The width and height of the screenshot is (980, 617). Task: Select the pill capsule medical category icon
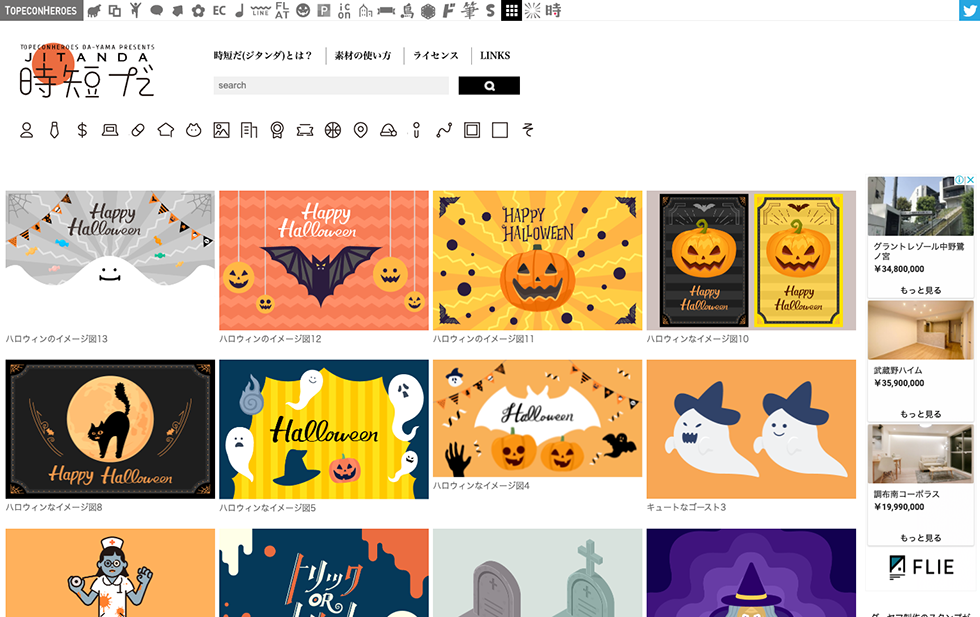(x=137, y=130)
